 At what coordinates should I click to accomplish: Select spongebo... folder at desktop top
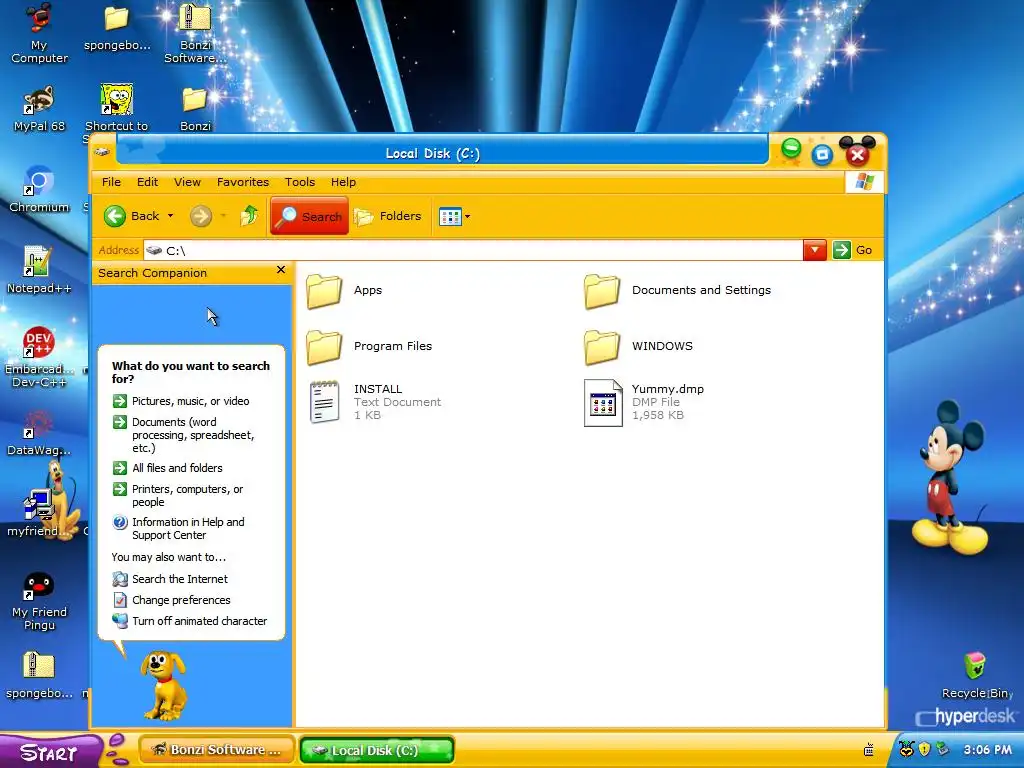[118, 27]
